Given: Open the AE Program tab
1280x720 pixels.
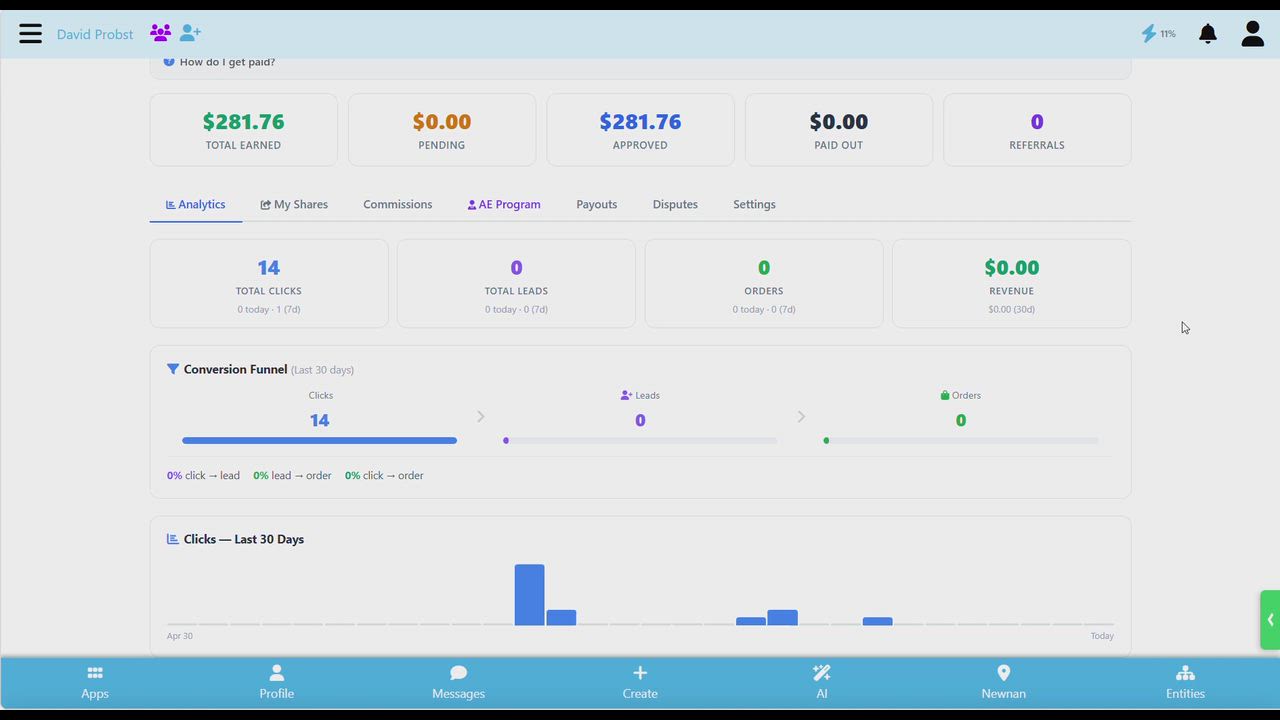Looking at the screenshot, I should coord(504,204).
